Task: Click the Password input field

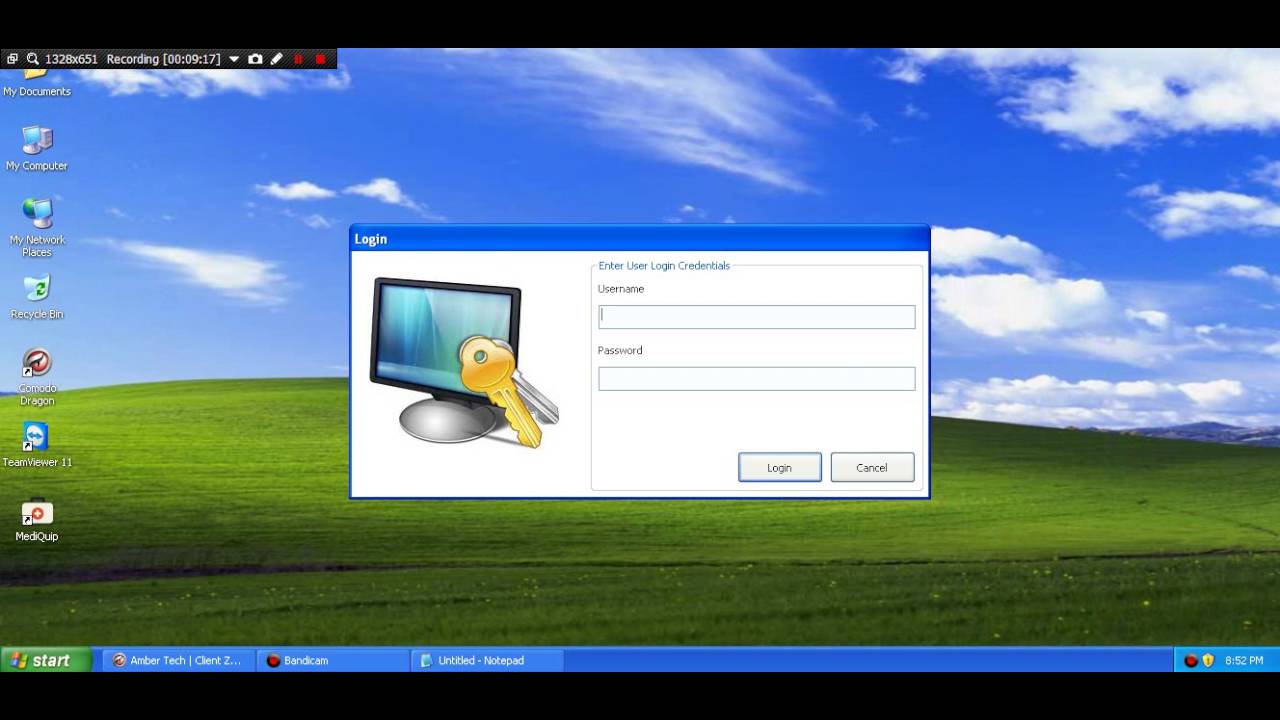Action: (756, 379)
